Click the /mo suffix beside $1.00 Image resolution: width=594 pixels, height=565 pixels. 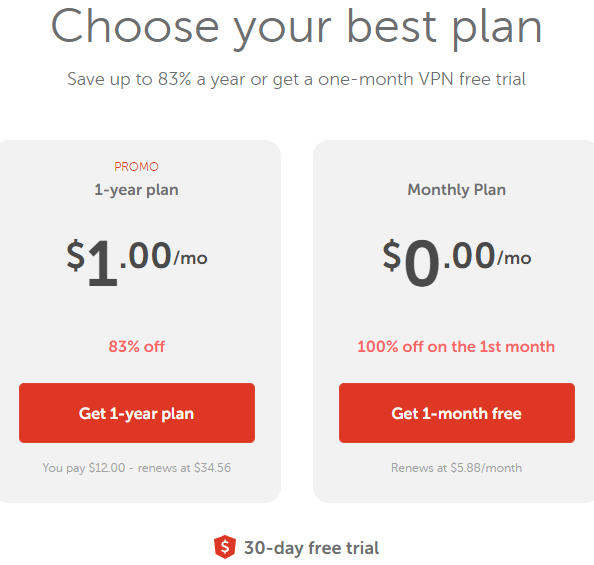(x=191, y=258)
